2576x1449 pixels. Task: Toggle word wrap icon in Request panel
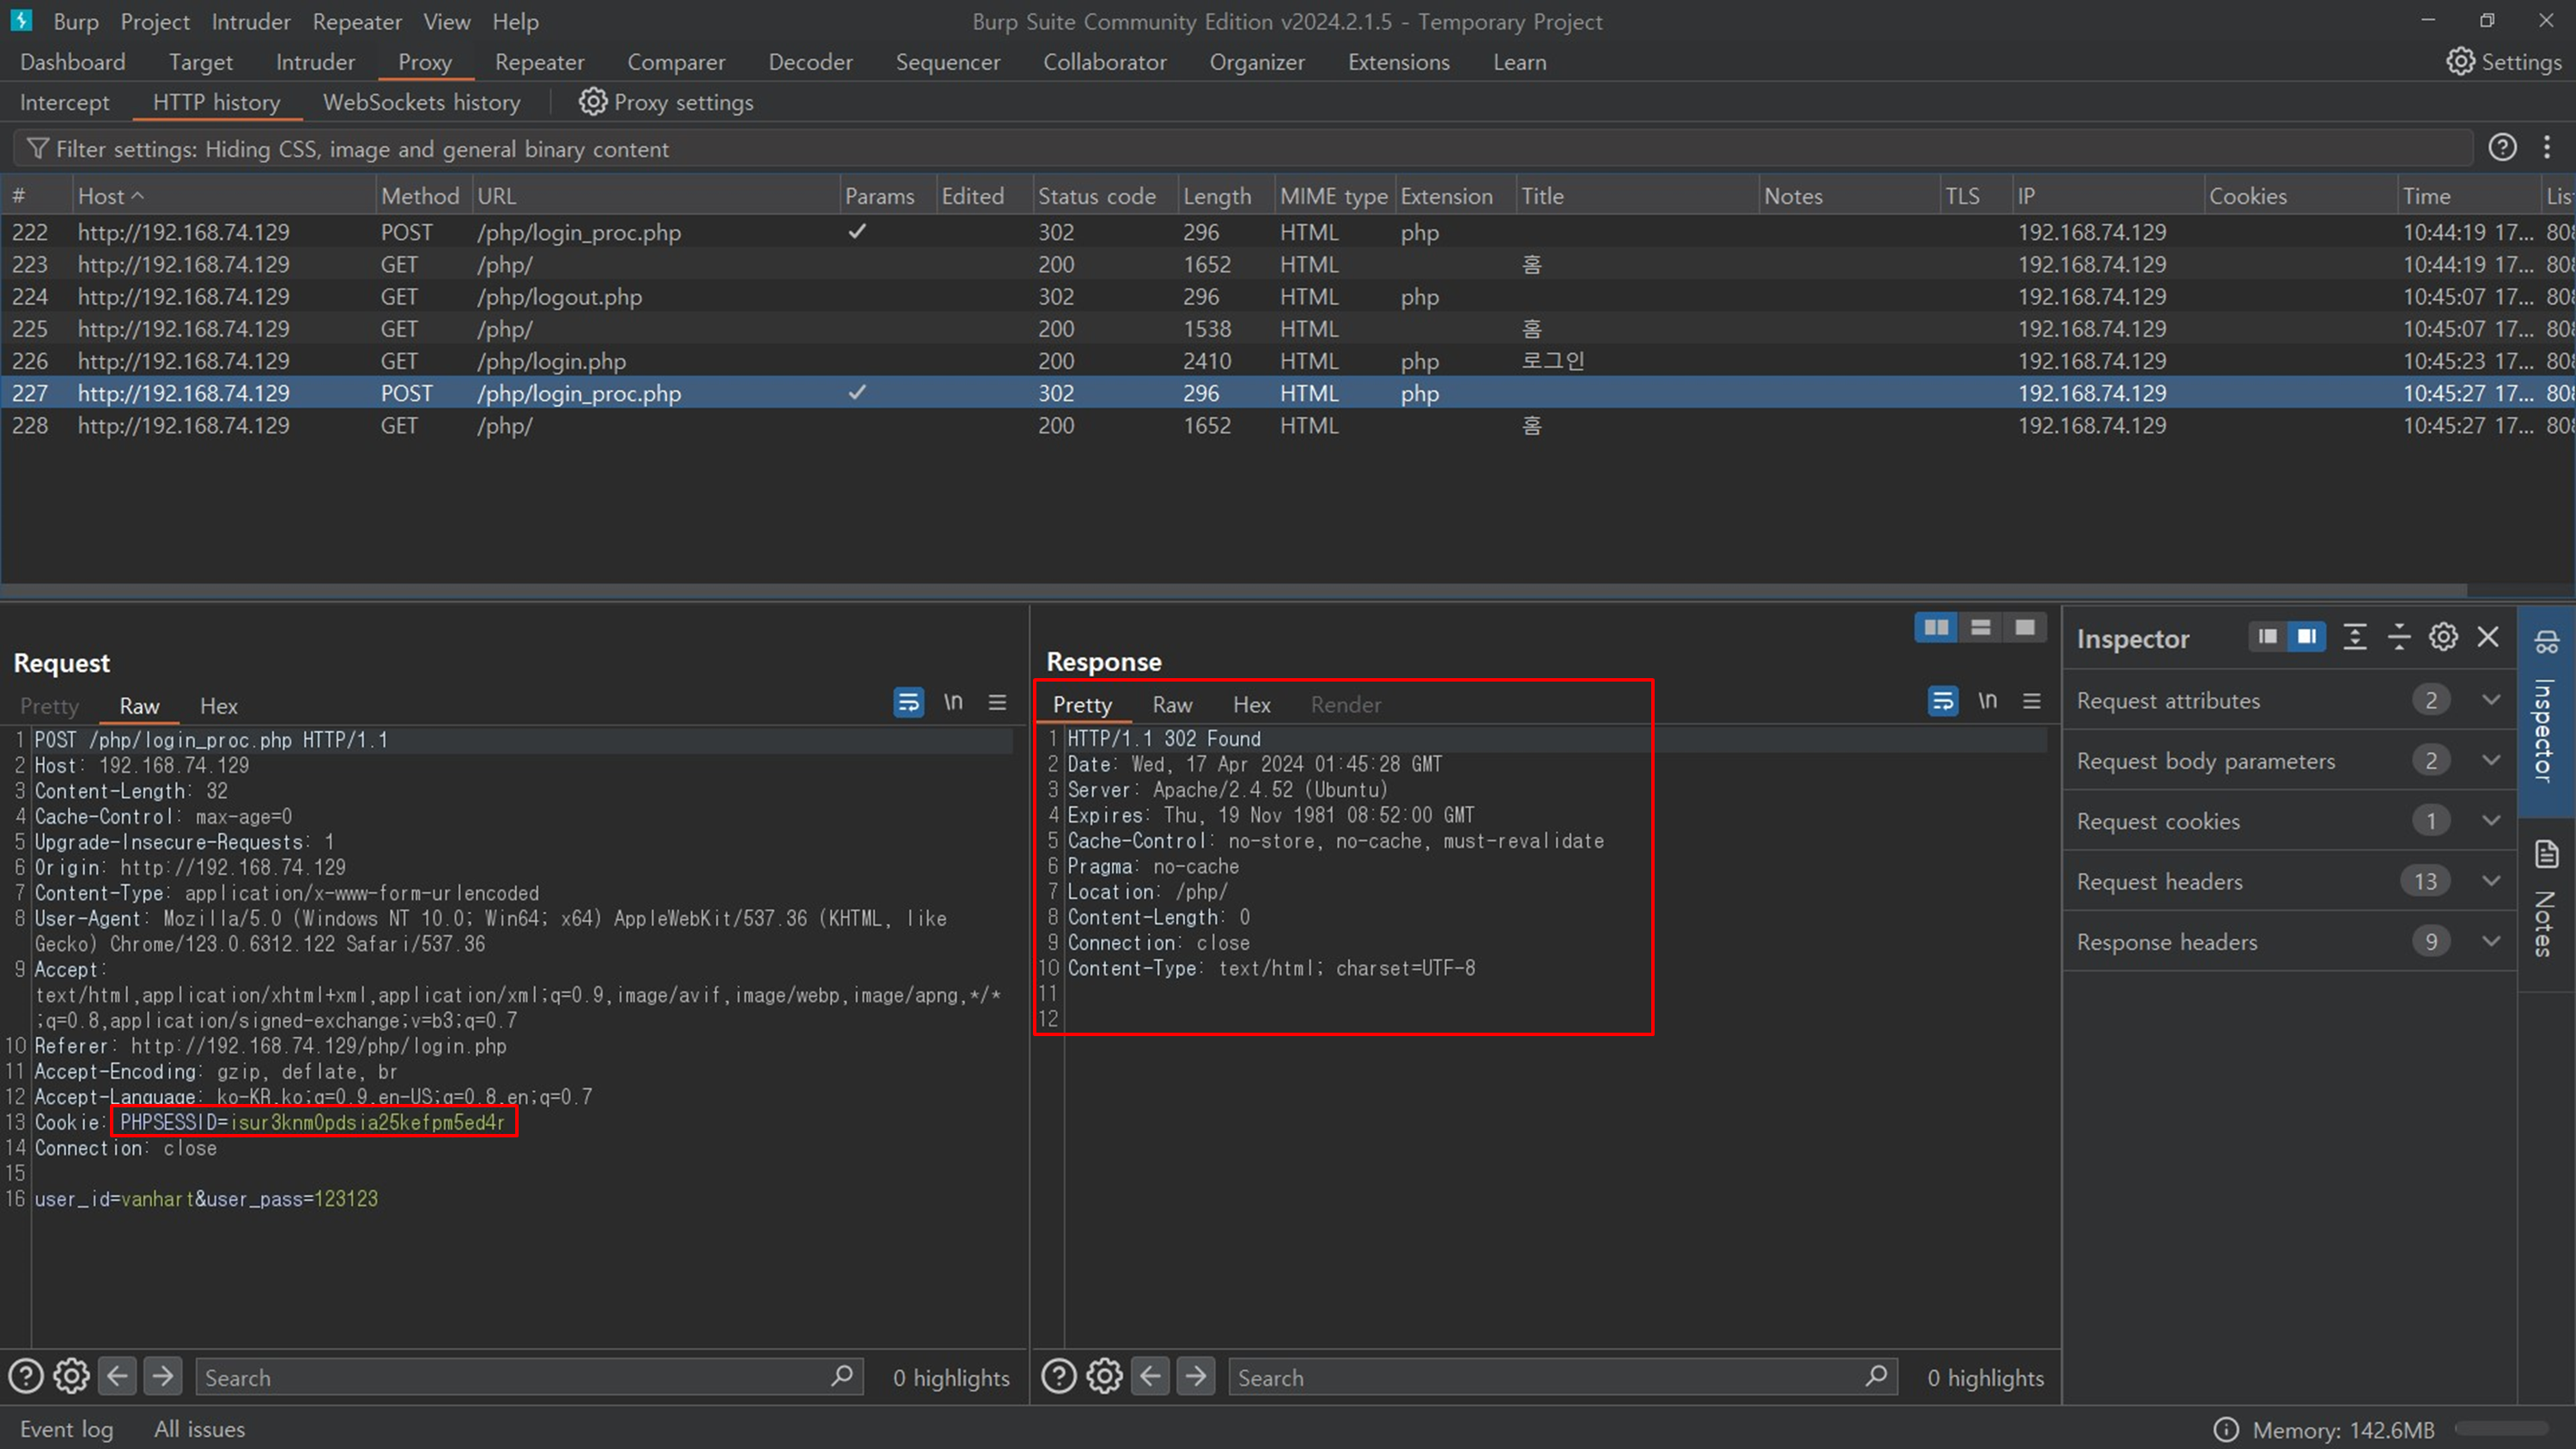tap(908, 703)
